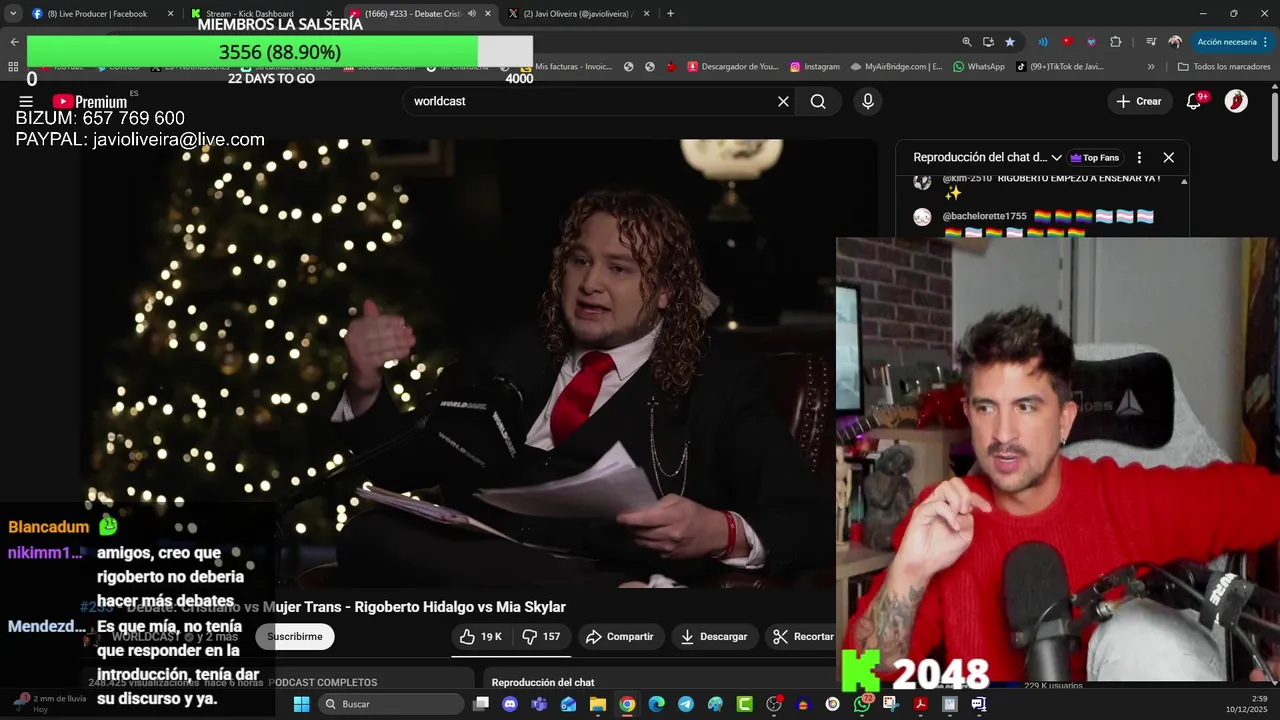Open Camtasia green taskbar icon
Image resolution: width=1280 pixels, height=720 pixels.
pyautogui.click(x=744, y=704)
